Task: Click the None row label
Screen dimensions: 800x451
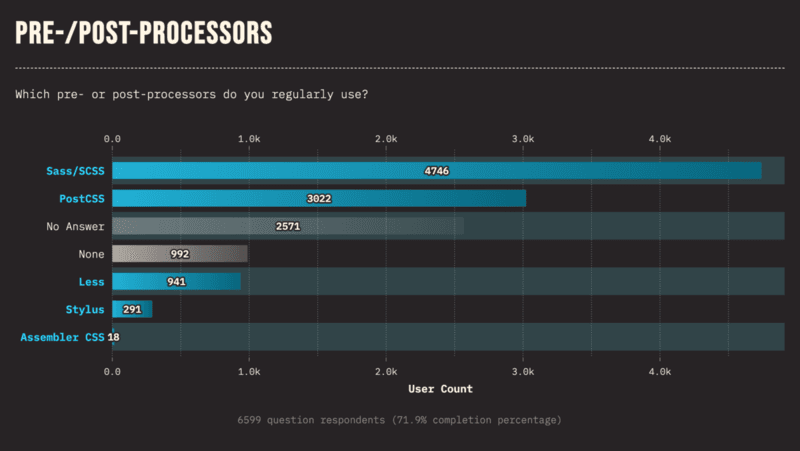Action: click(91, 254)
